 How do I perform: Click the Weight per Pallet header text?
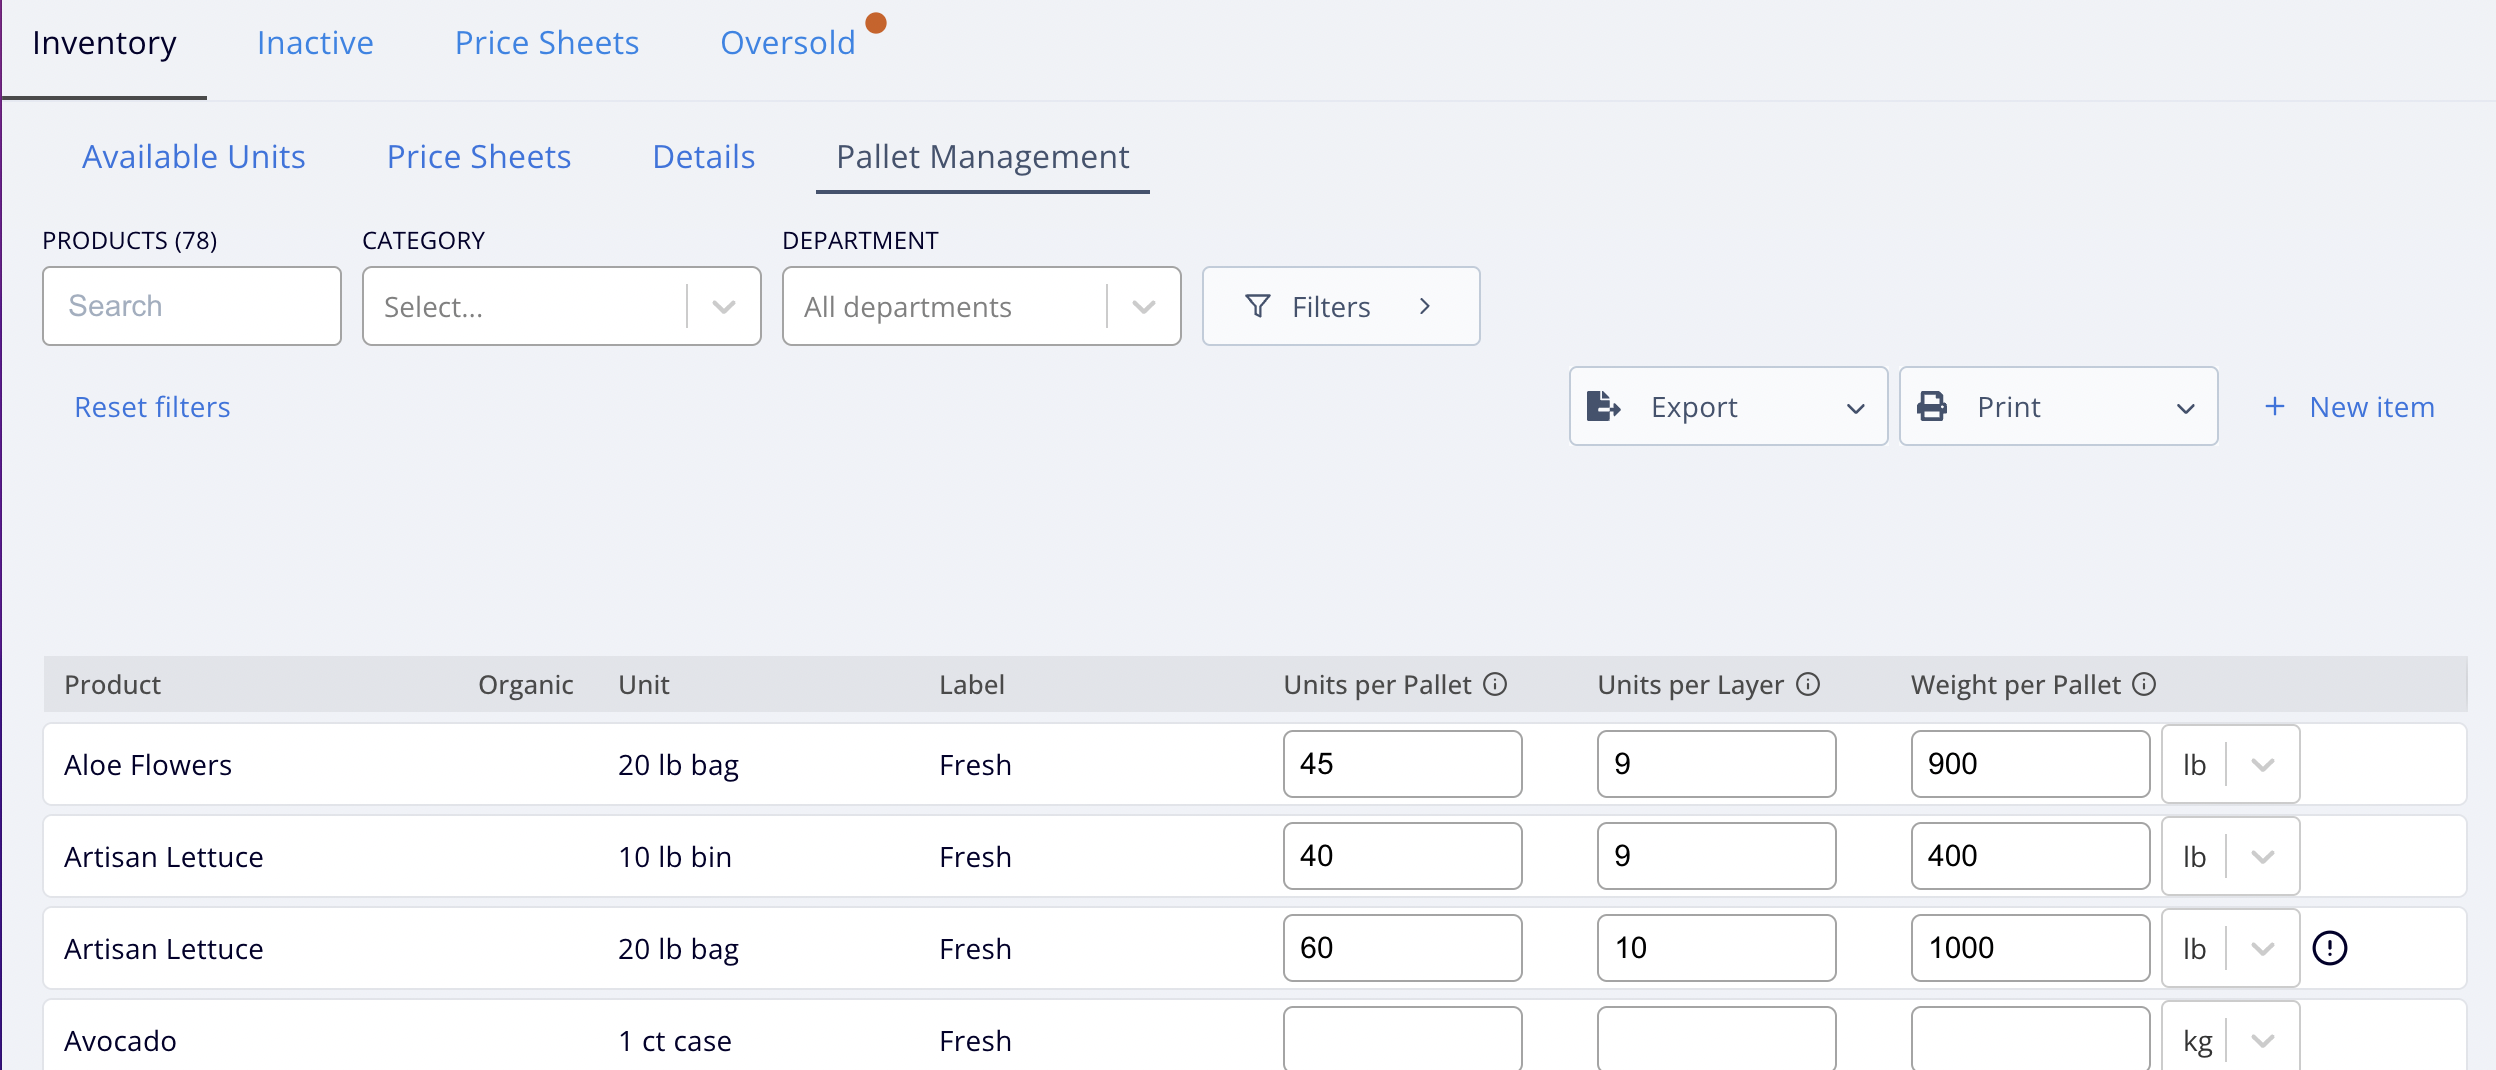tap(2016, 685)
